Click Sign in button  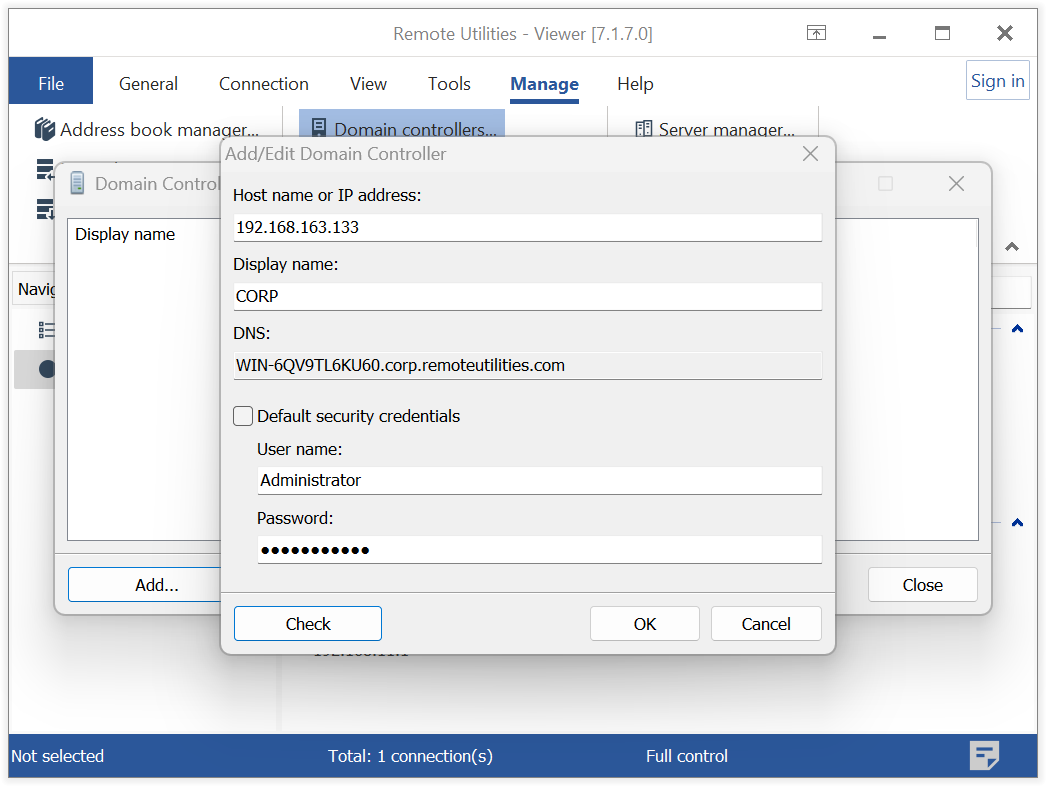997,81
